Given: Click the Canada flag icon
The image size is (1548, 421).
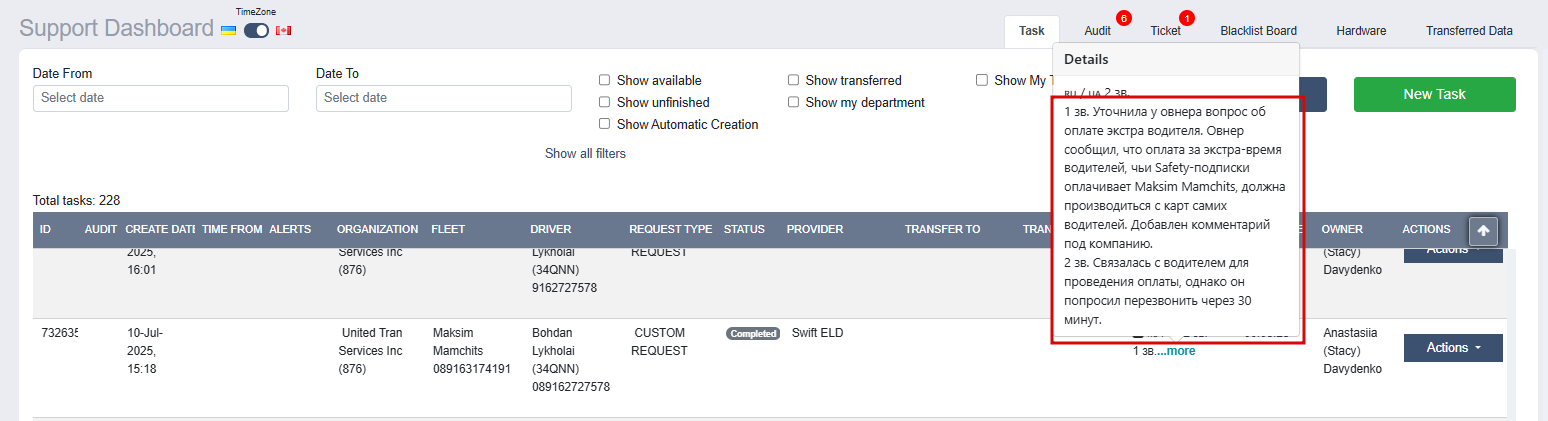Looking at the screenshot, I should [283, 31].
